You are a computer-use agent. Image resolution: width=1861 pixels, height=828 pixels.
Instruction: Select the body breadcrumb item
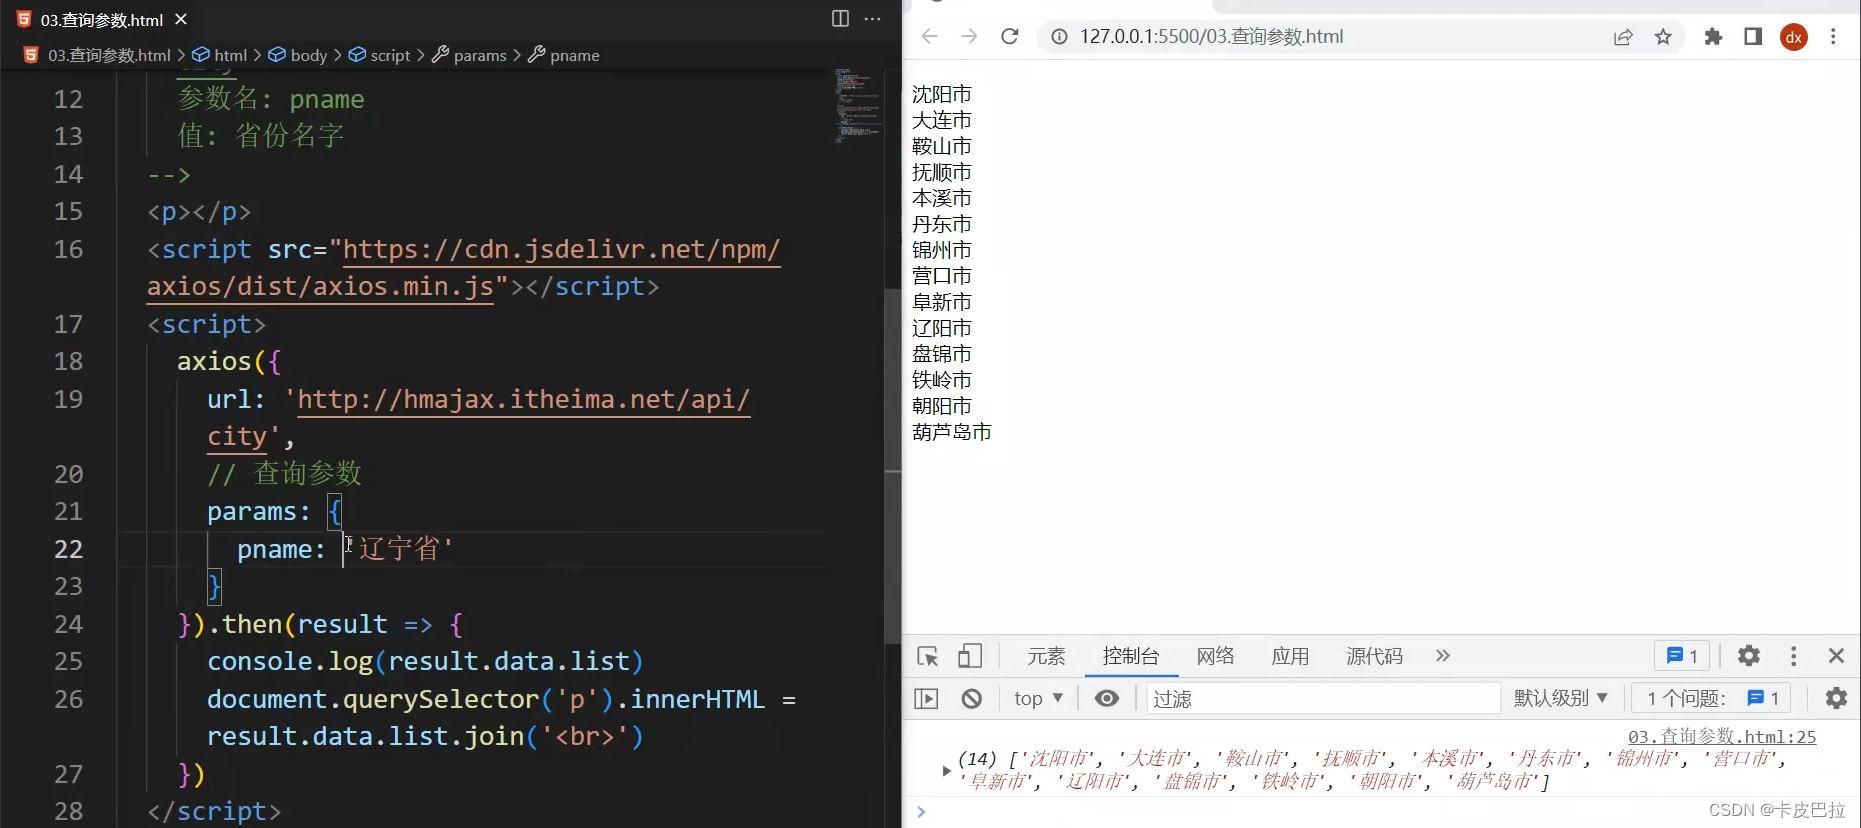(298, 55)
